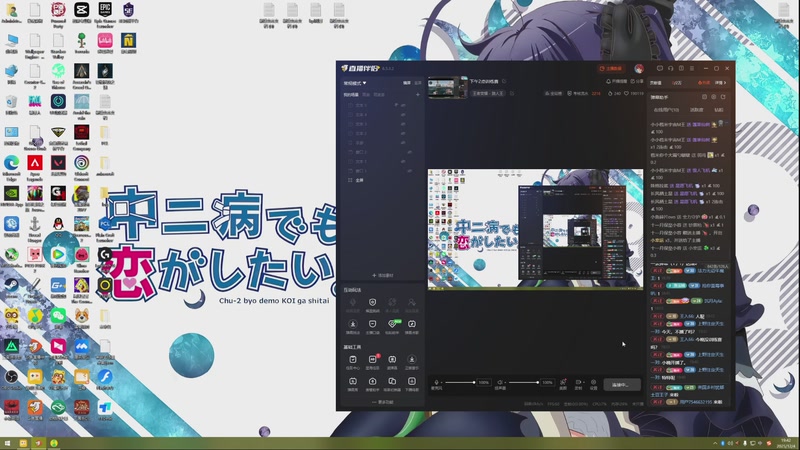Screen dimensions: 800x450
Task: Edit the stream title pencil icon
Action: coord(504,82)
